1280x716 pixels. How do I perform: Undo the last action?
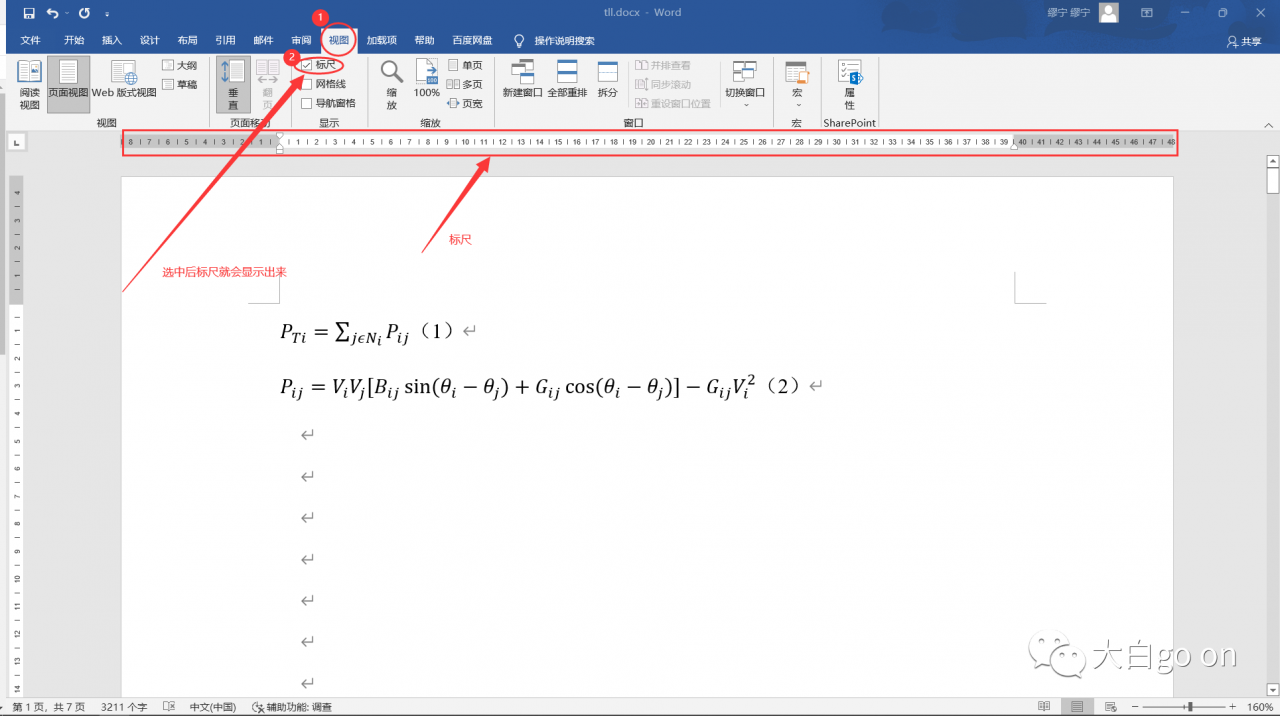(52, 13)
